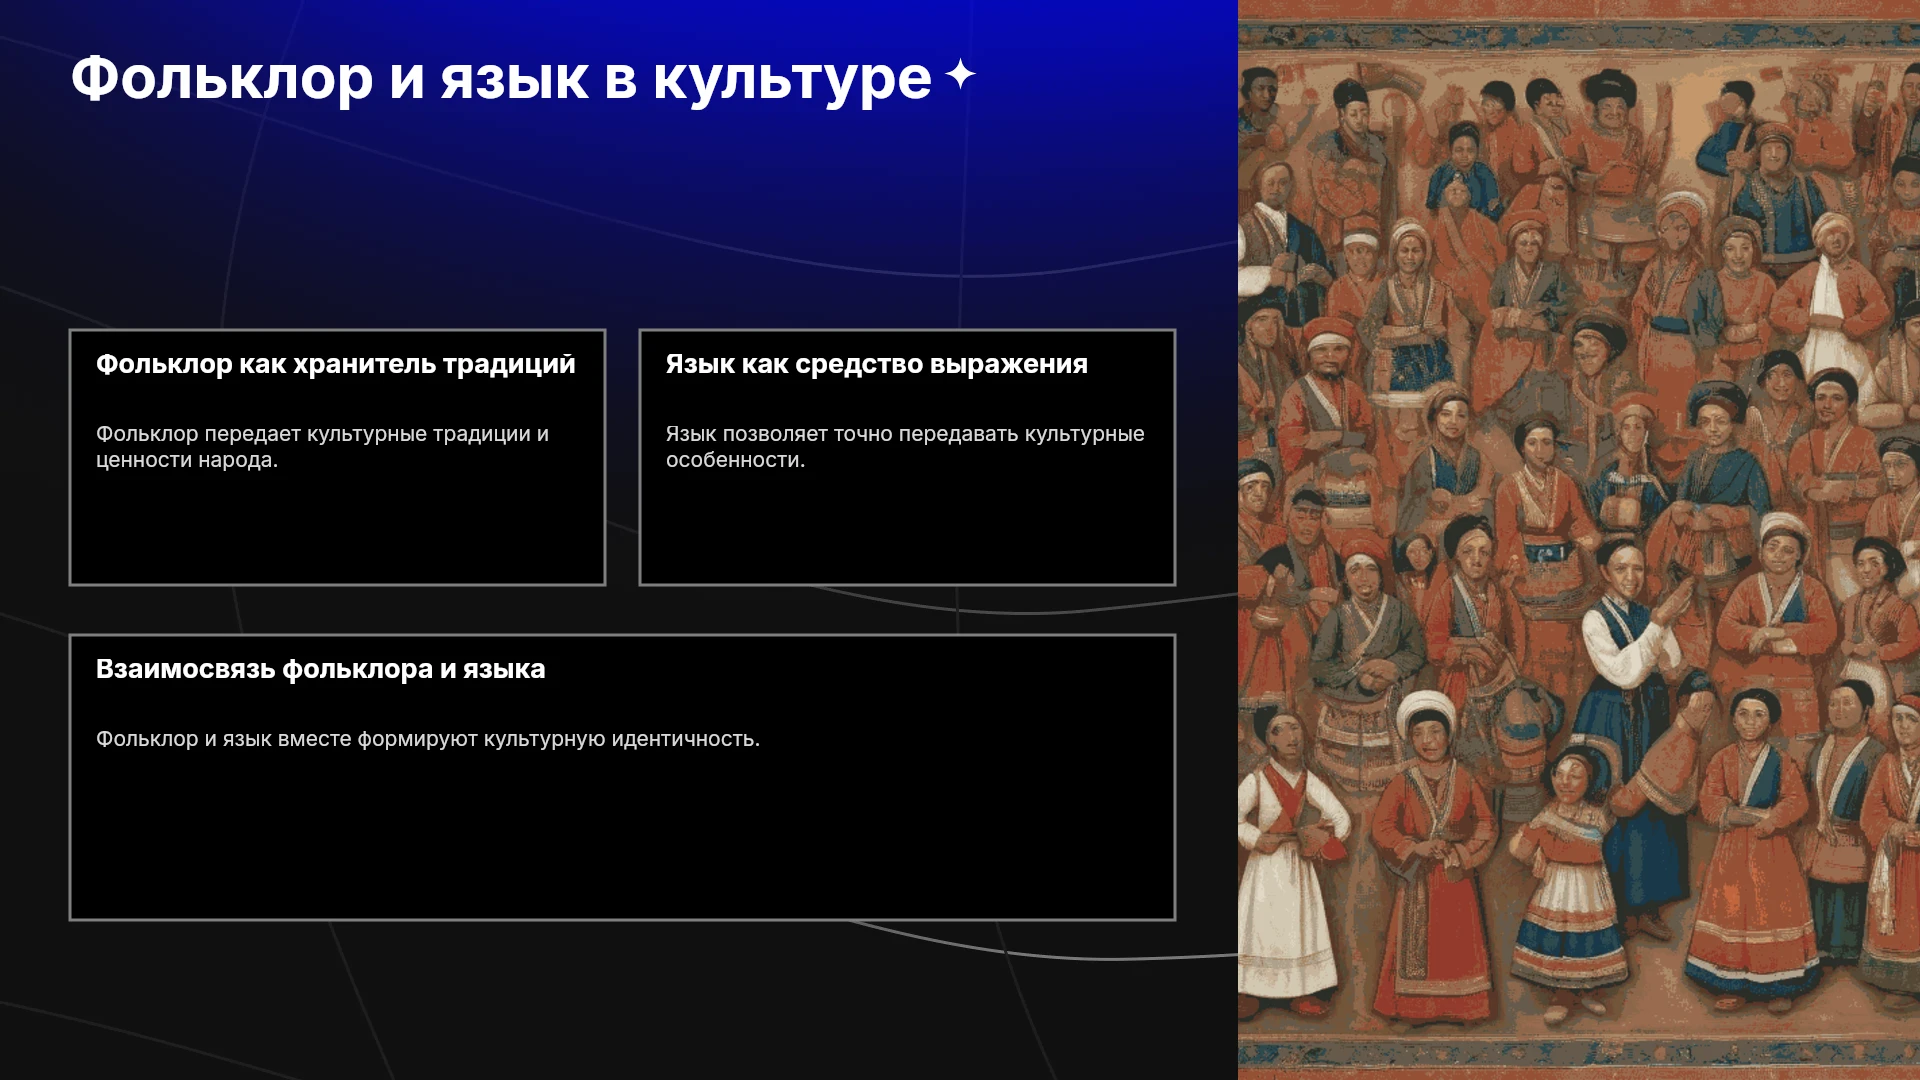Click the word 'Фольклор' in the title
This screenshot has height=1080, width=1920.
(x=222, y=79)
